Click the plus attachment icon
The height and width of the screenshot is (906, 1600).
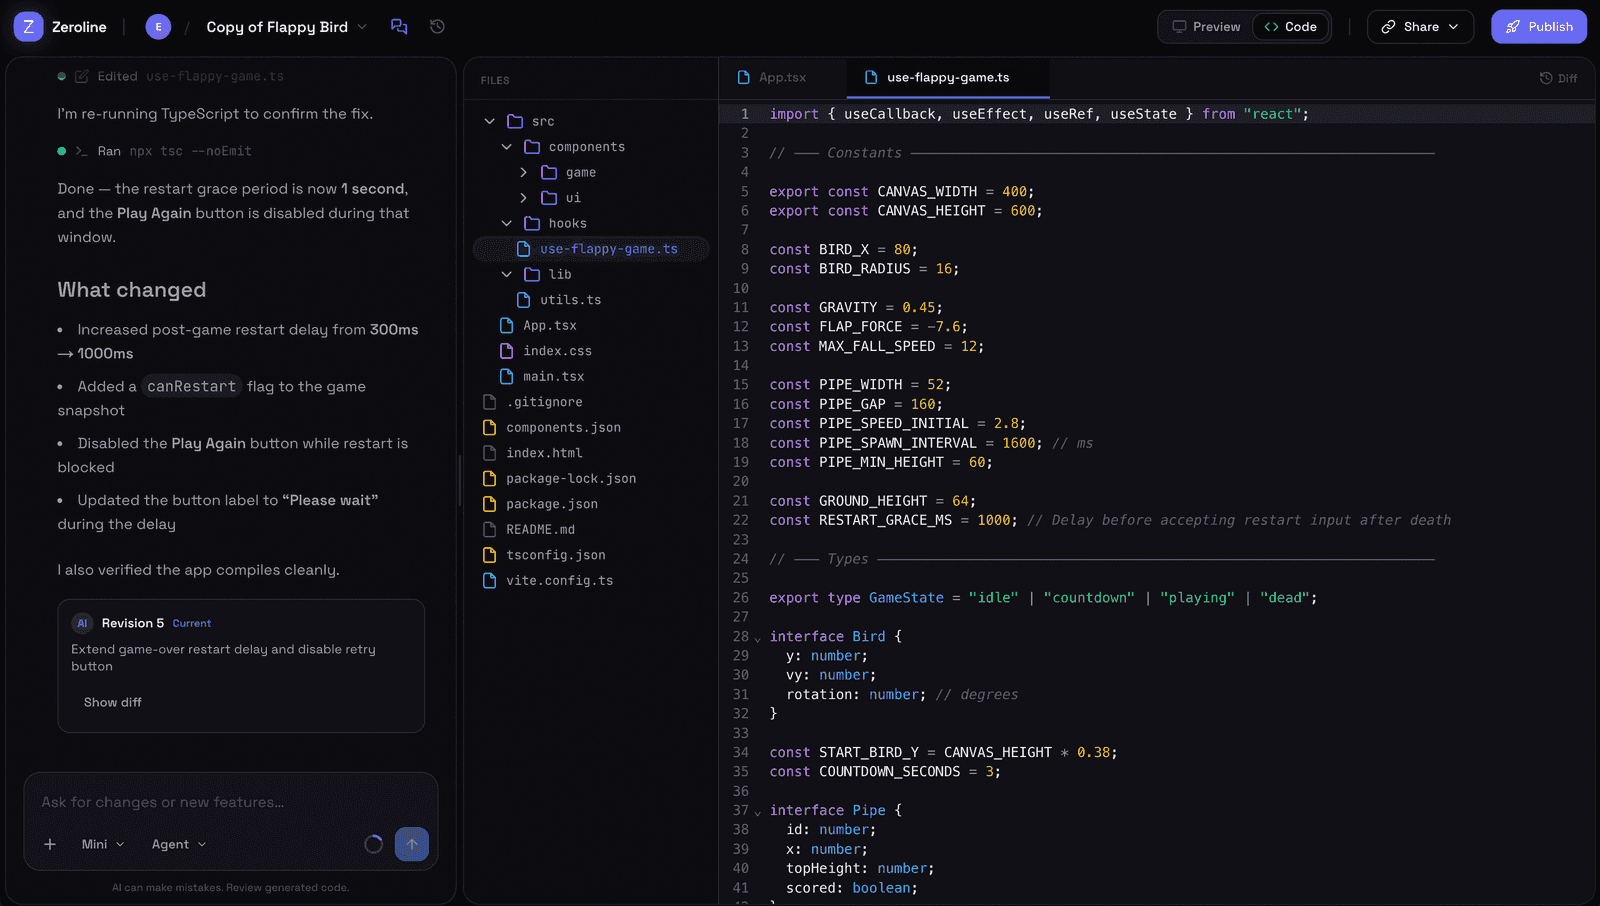pos(50,844)
